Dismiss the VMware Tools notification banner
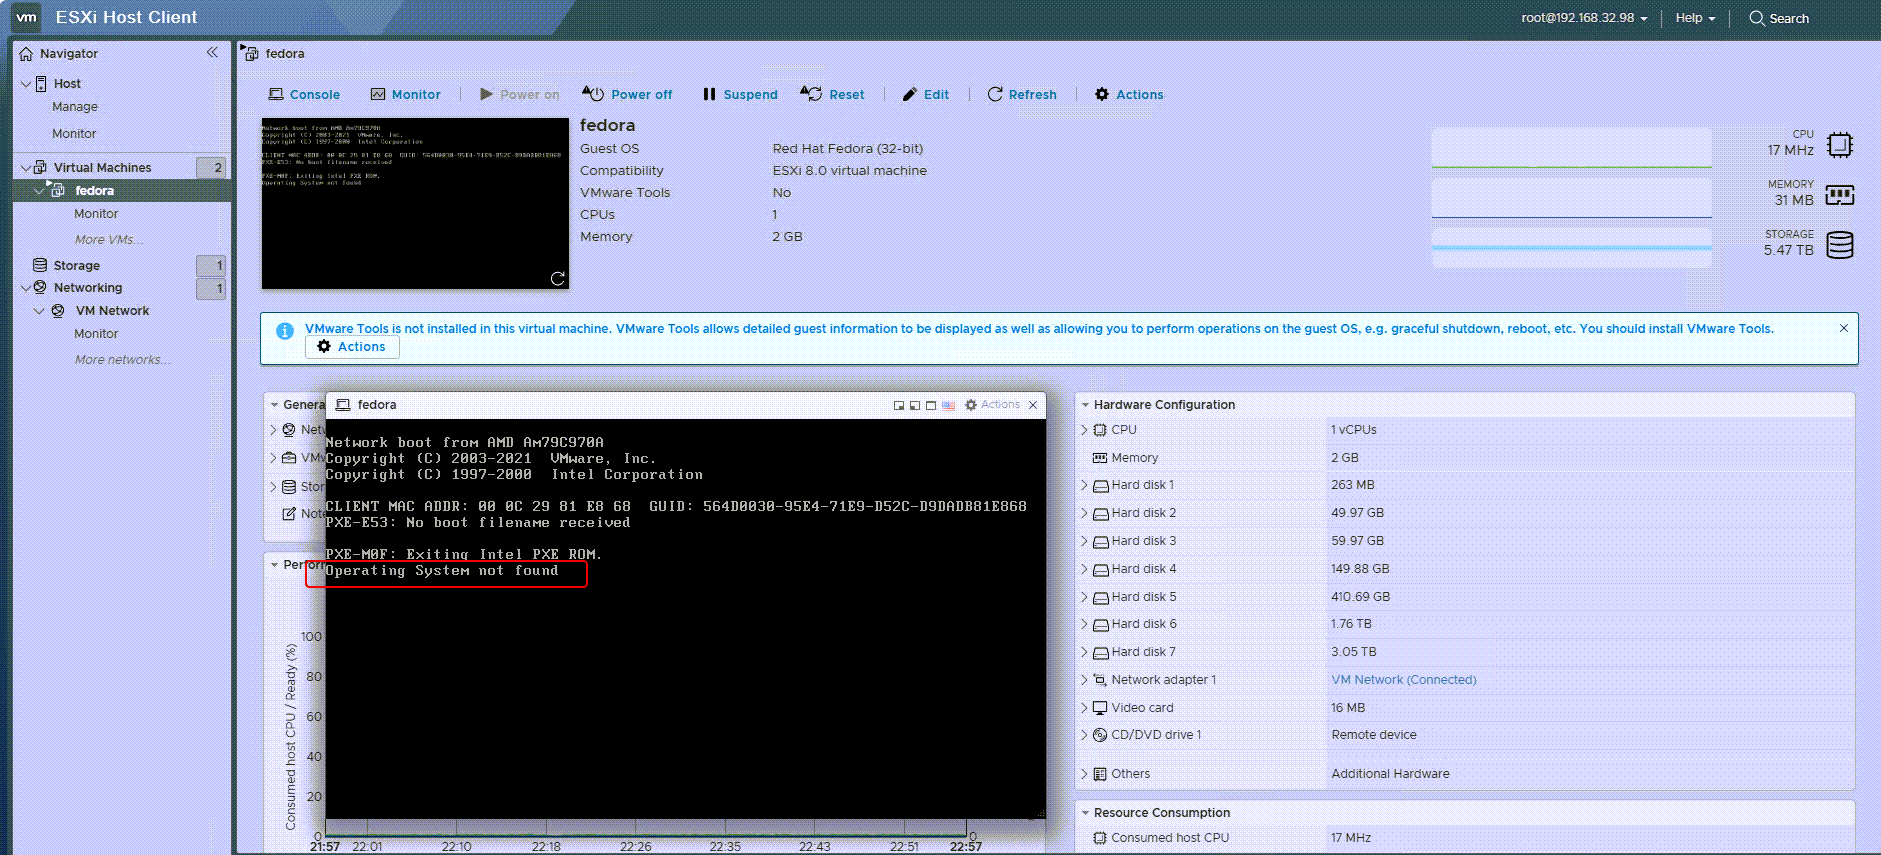1881x855 pixels. 1844,328
